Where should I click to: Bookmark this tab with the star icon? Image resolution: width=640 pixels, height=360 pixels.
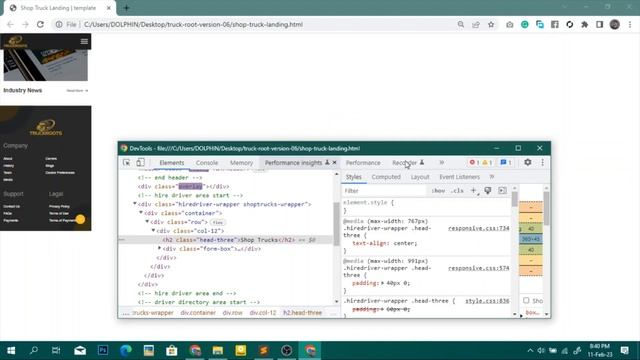[x=491, y=24]
